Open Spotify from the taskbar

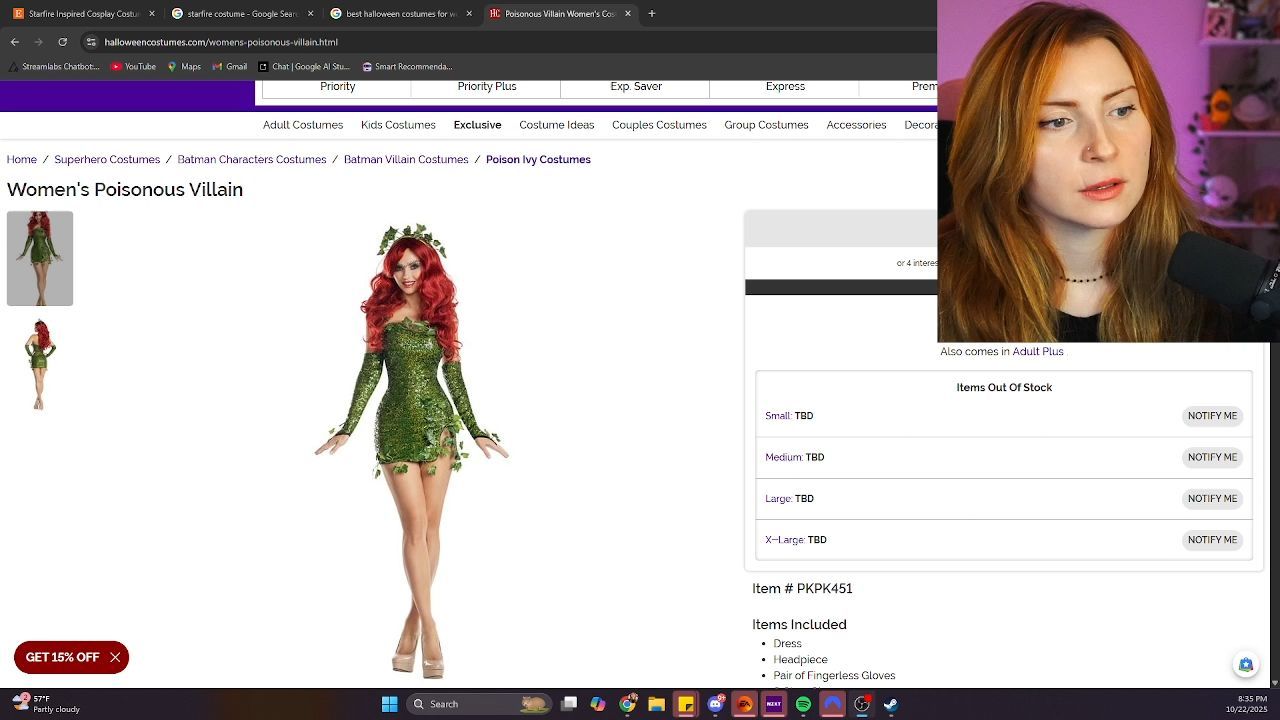coord(803,704)
